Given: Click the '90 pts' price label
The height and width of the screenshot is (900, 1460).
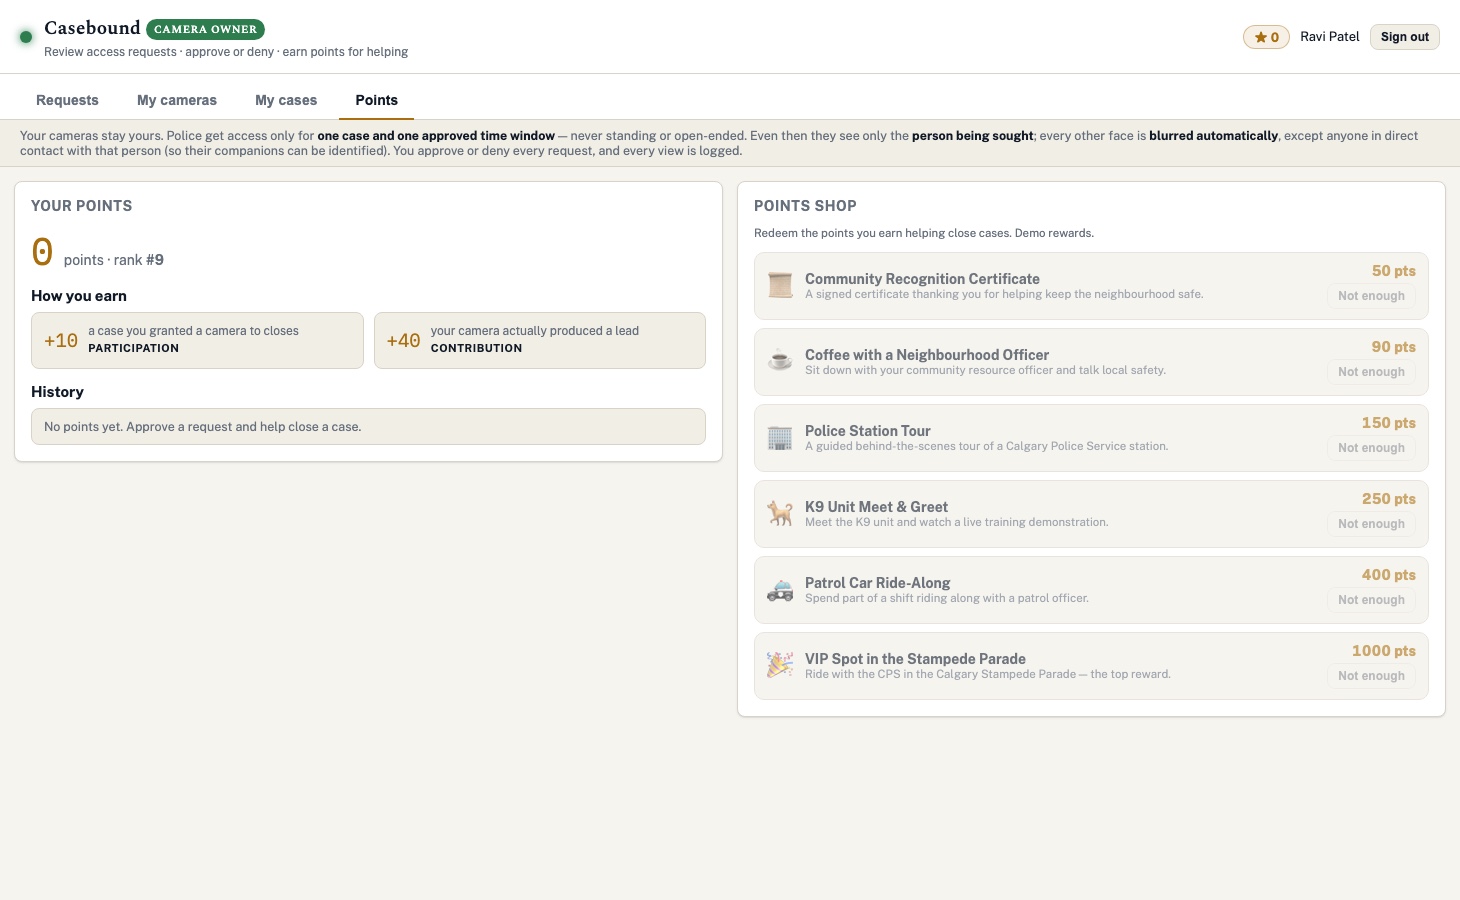Looking at the screenshot, I should click(x=1394, y=347).
